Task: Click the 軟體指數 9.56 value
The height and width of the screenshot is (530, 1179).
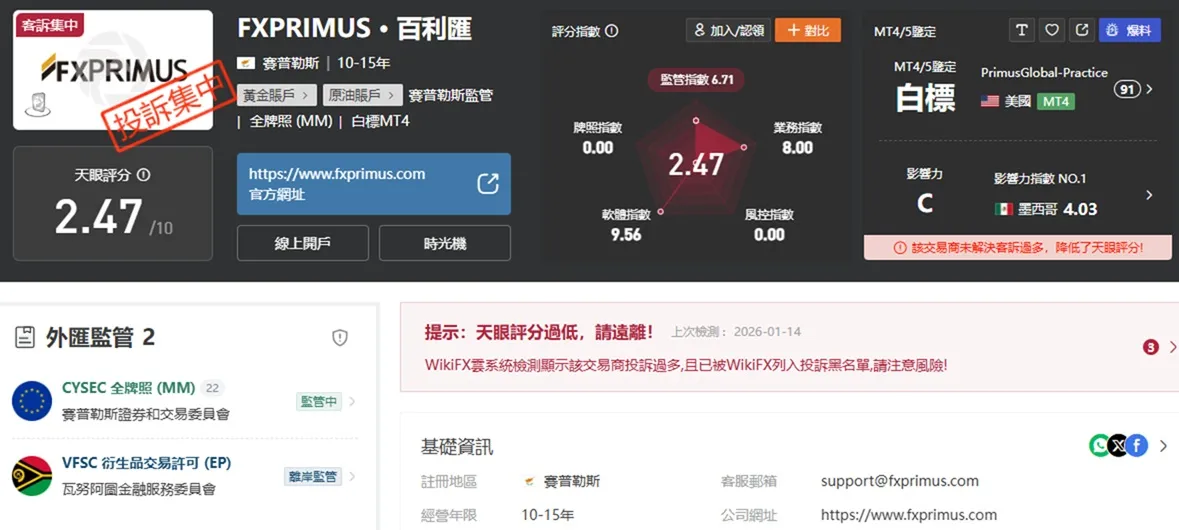Action: tap(626, 235)
